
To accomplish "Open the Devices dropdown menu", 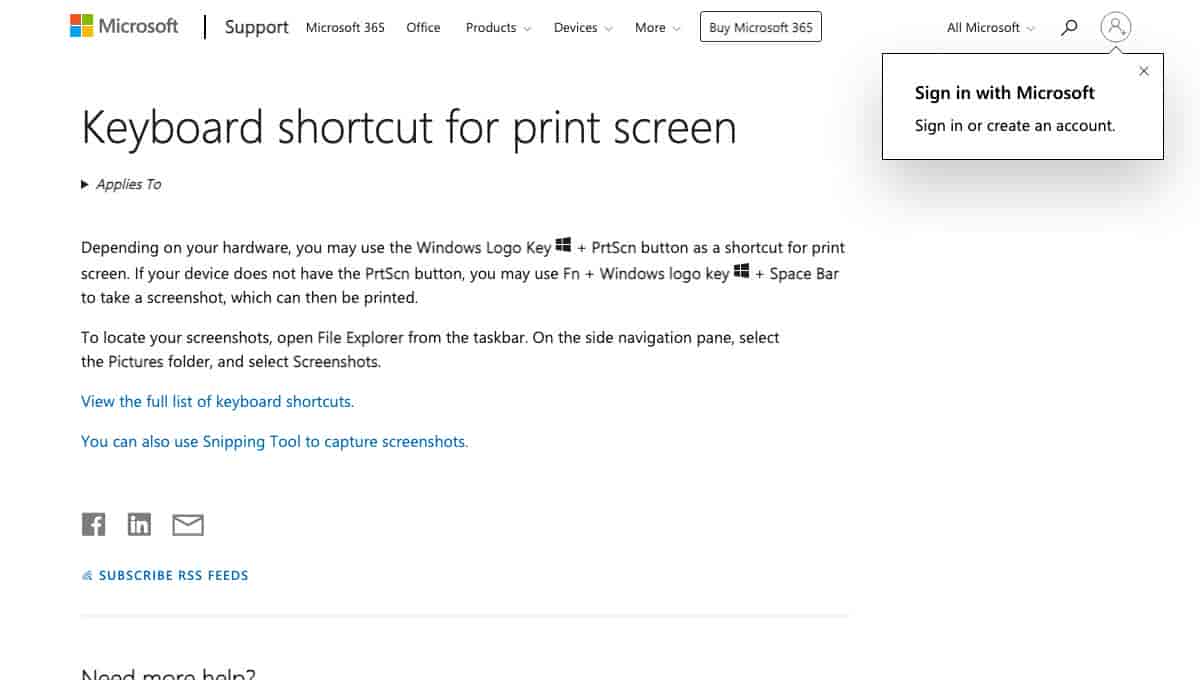I will pyautogui.click(x=583, y=28).
